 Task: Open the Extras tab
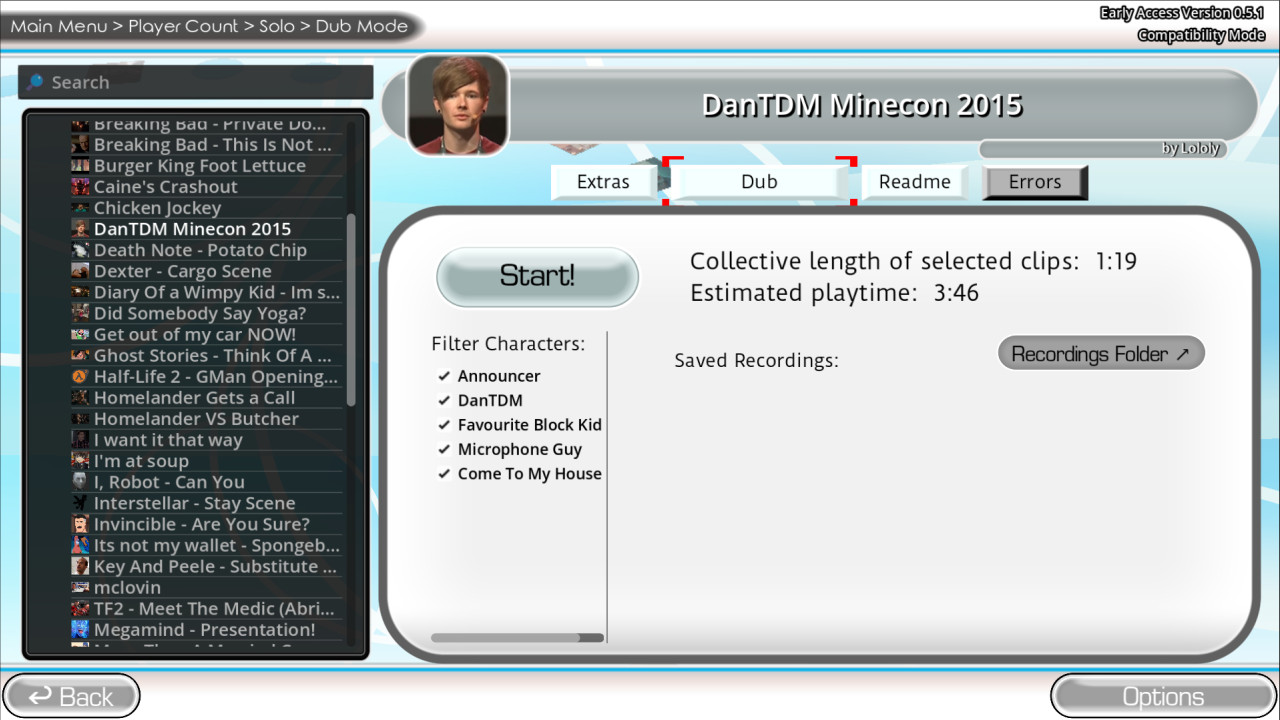click(603, 182)
